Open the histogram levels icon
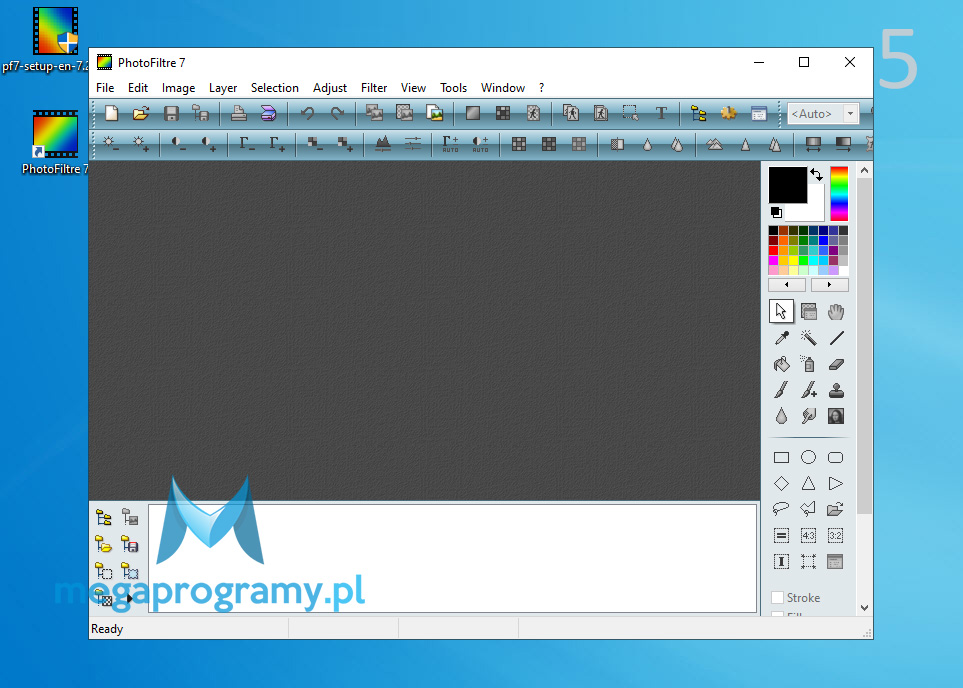Screen dimensions: 963x688 click(383, 144)
